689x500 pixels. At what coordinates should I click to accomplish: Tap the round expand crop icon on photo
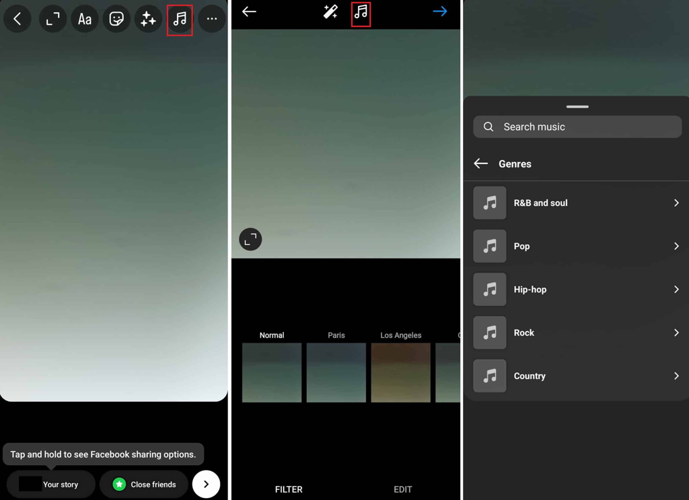tap(250, 239)
